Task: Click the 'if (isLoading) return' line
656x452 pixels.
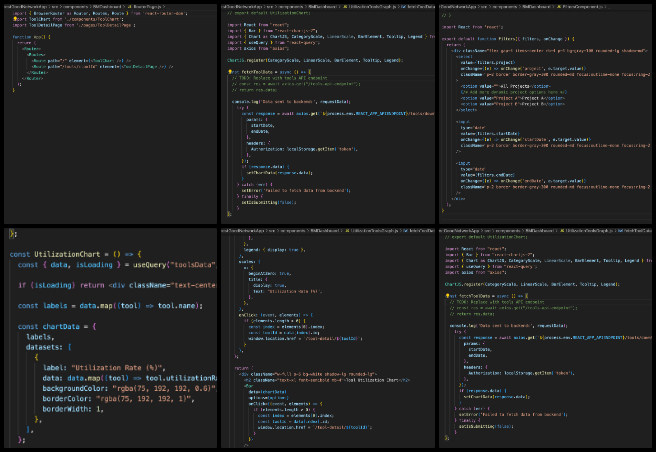Action: (x=117, y=285)
